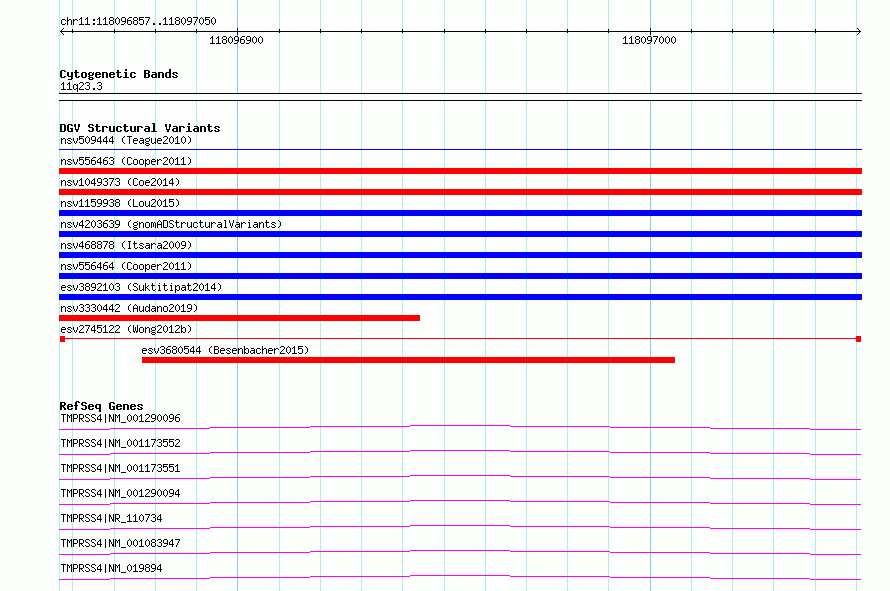This screenshot has height=591, width=890.
Task: Click the red bar under esv3680544
Action: (408, 360)
